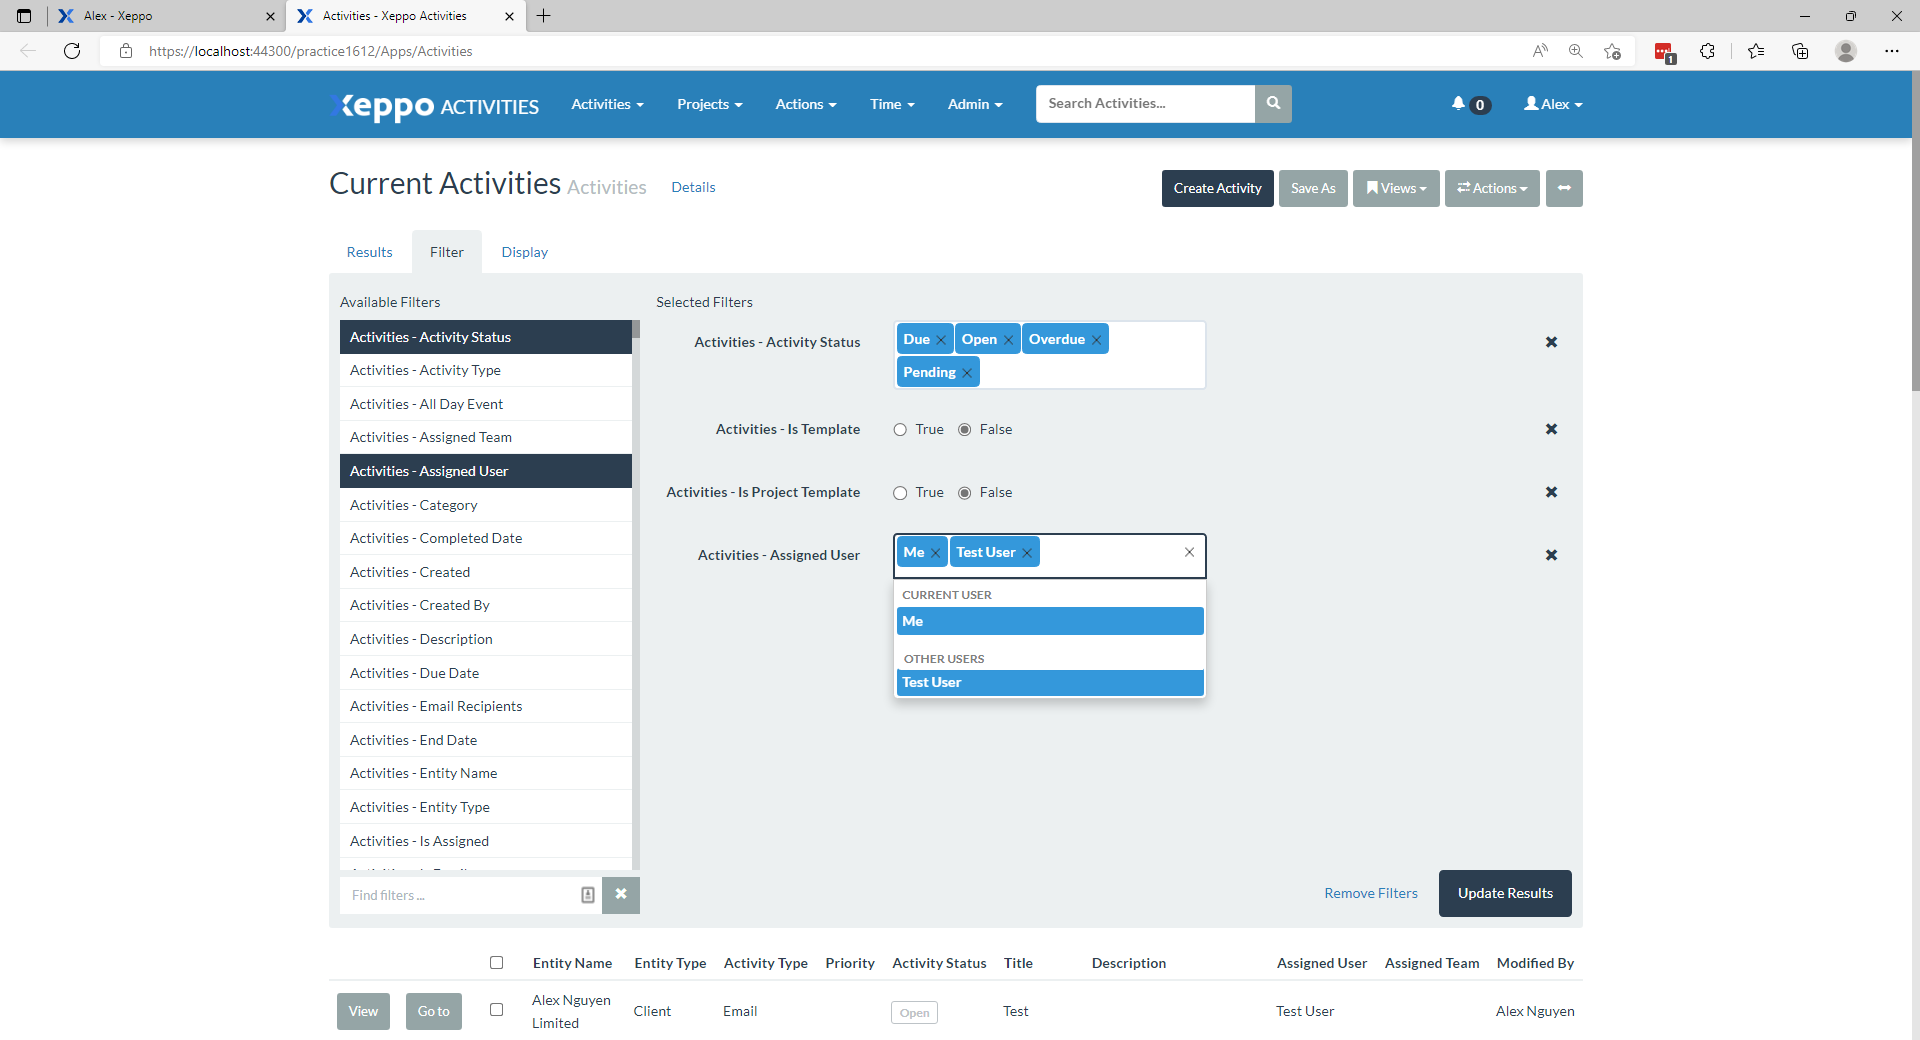Click the Update Results button
1920x1040 pixels.
pyautogui.click(x=1504, y=893)
